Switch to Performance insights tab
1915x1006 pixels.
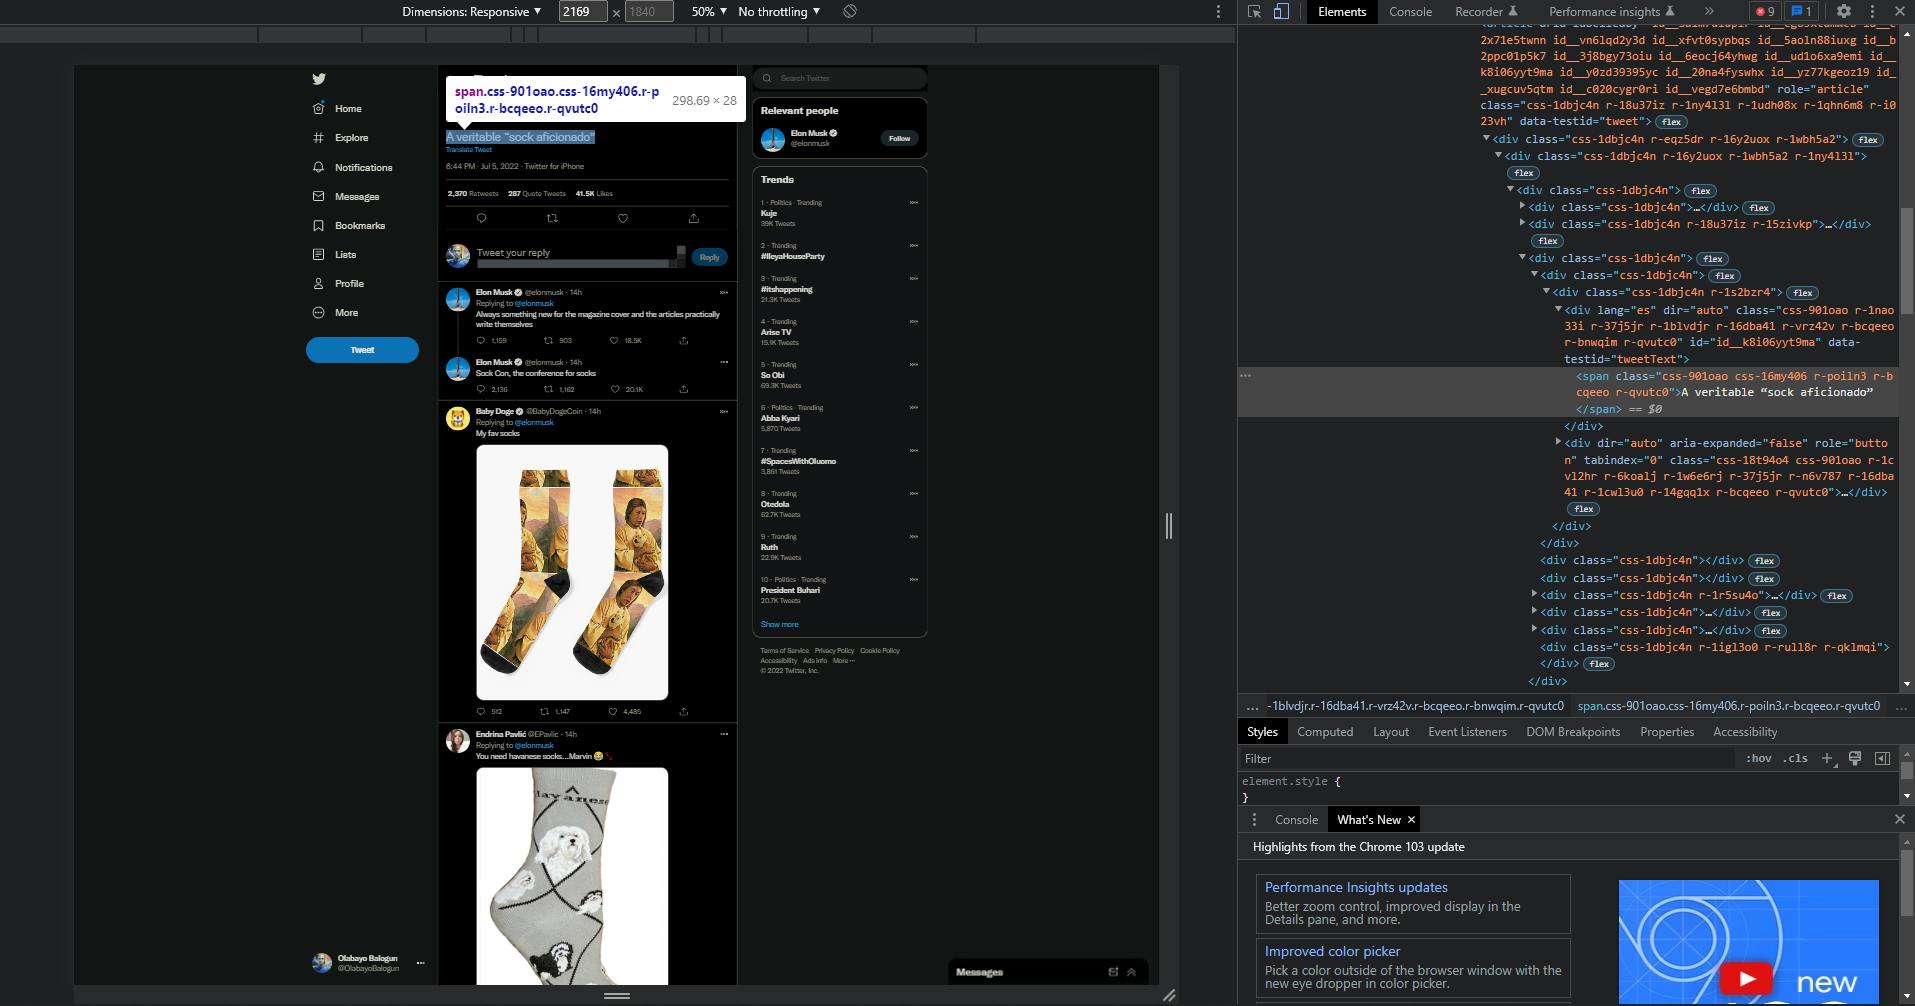(1611, 12)
